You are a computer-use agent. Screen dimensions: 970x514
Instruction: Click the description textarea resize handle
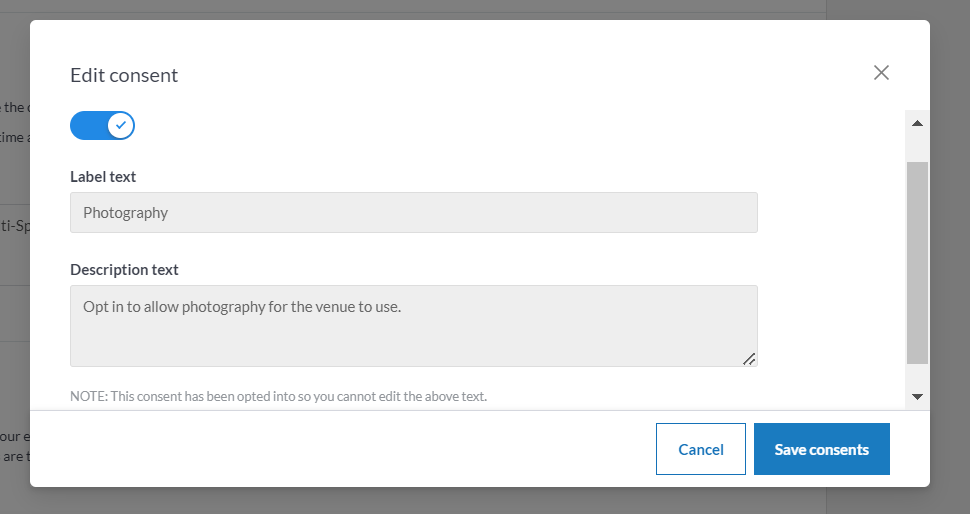(x=749, y=358)
